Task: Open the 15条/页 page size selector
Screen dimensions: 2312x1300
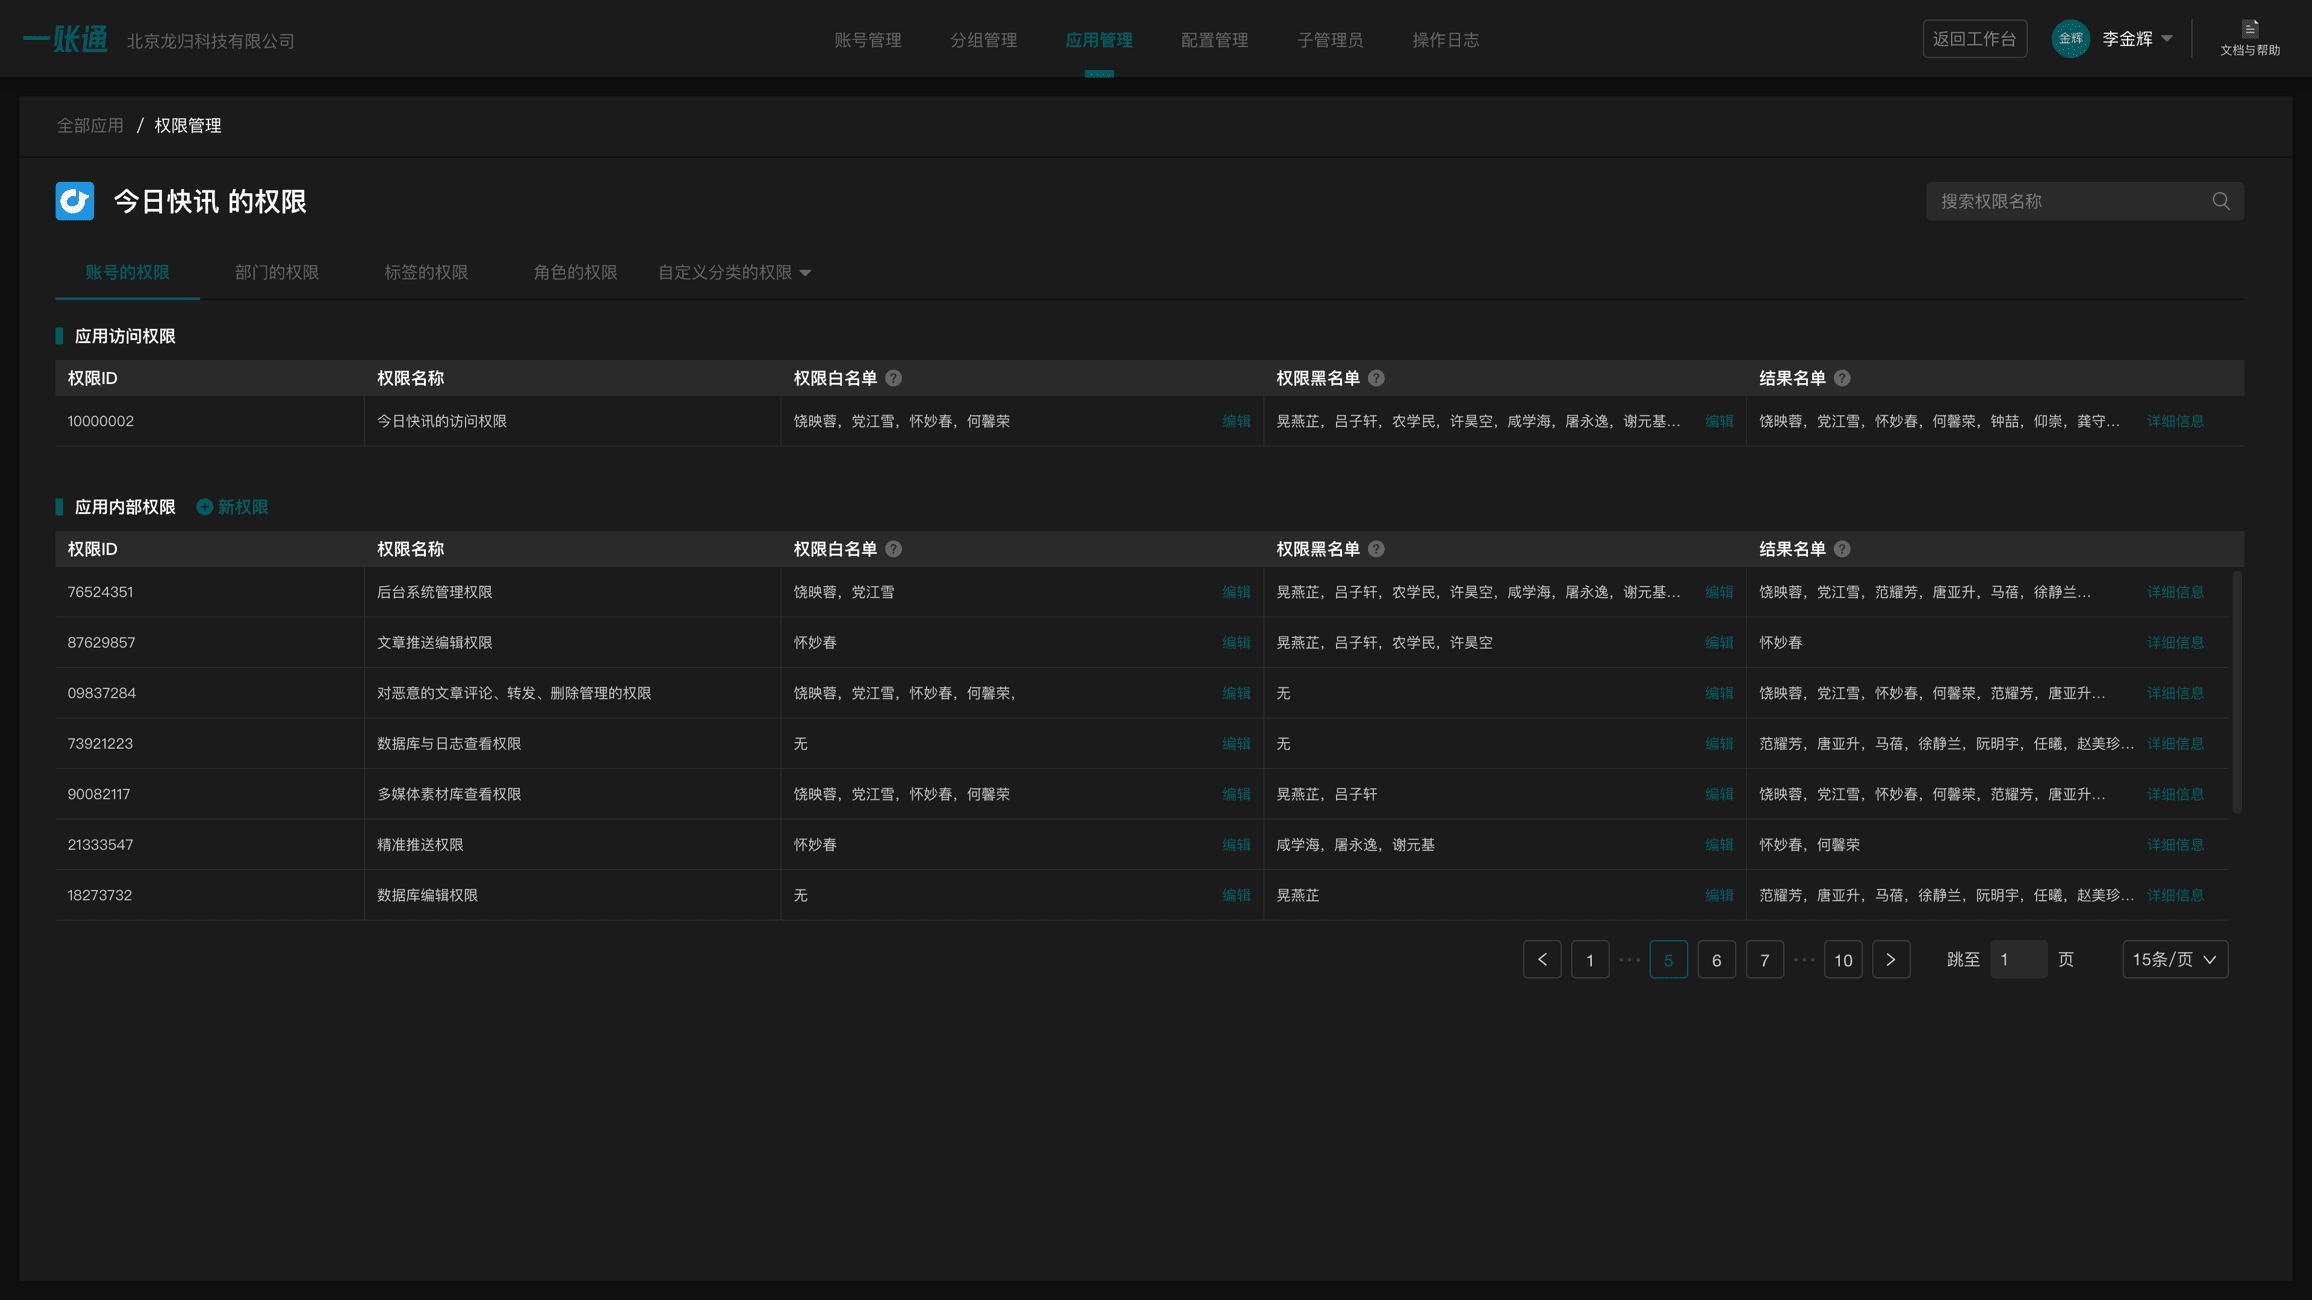Action: (x=2174, y=960)
